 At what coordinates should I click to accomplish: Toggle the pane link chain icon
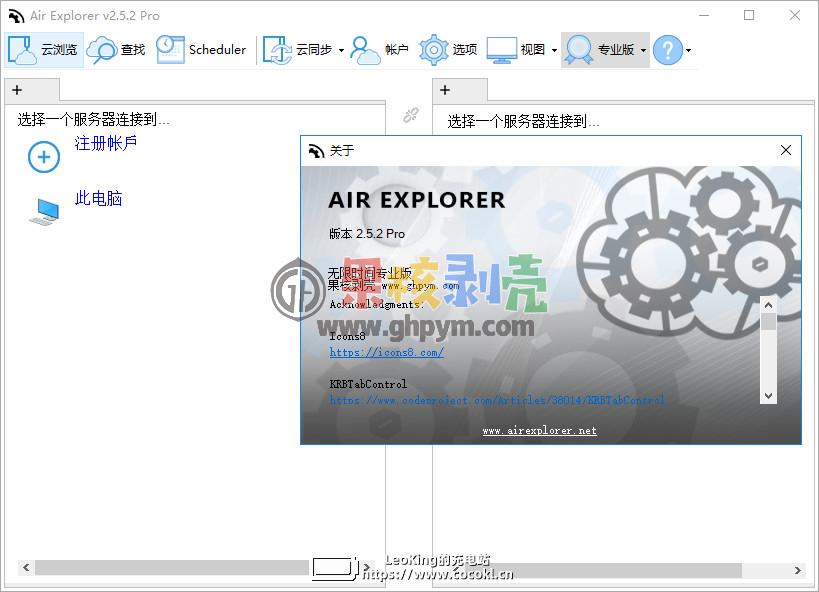coord(411,115)
